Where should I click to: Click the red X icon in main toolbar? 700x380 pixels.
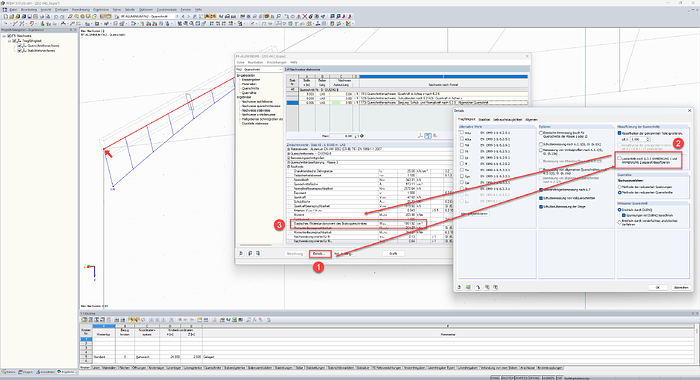[x=304, y=17]
